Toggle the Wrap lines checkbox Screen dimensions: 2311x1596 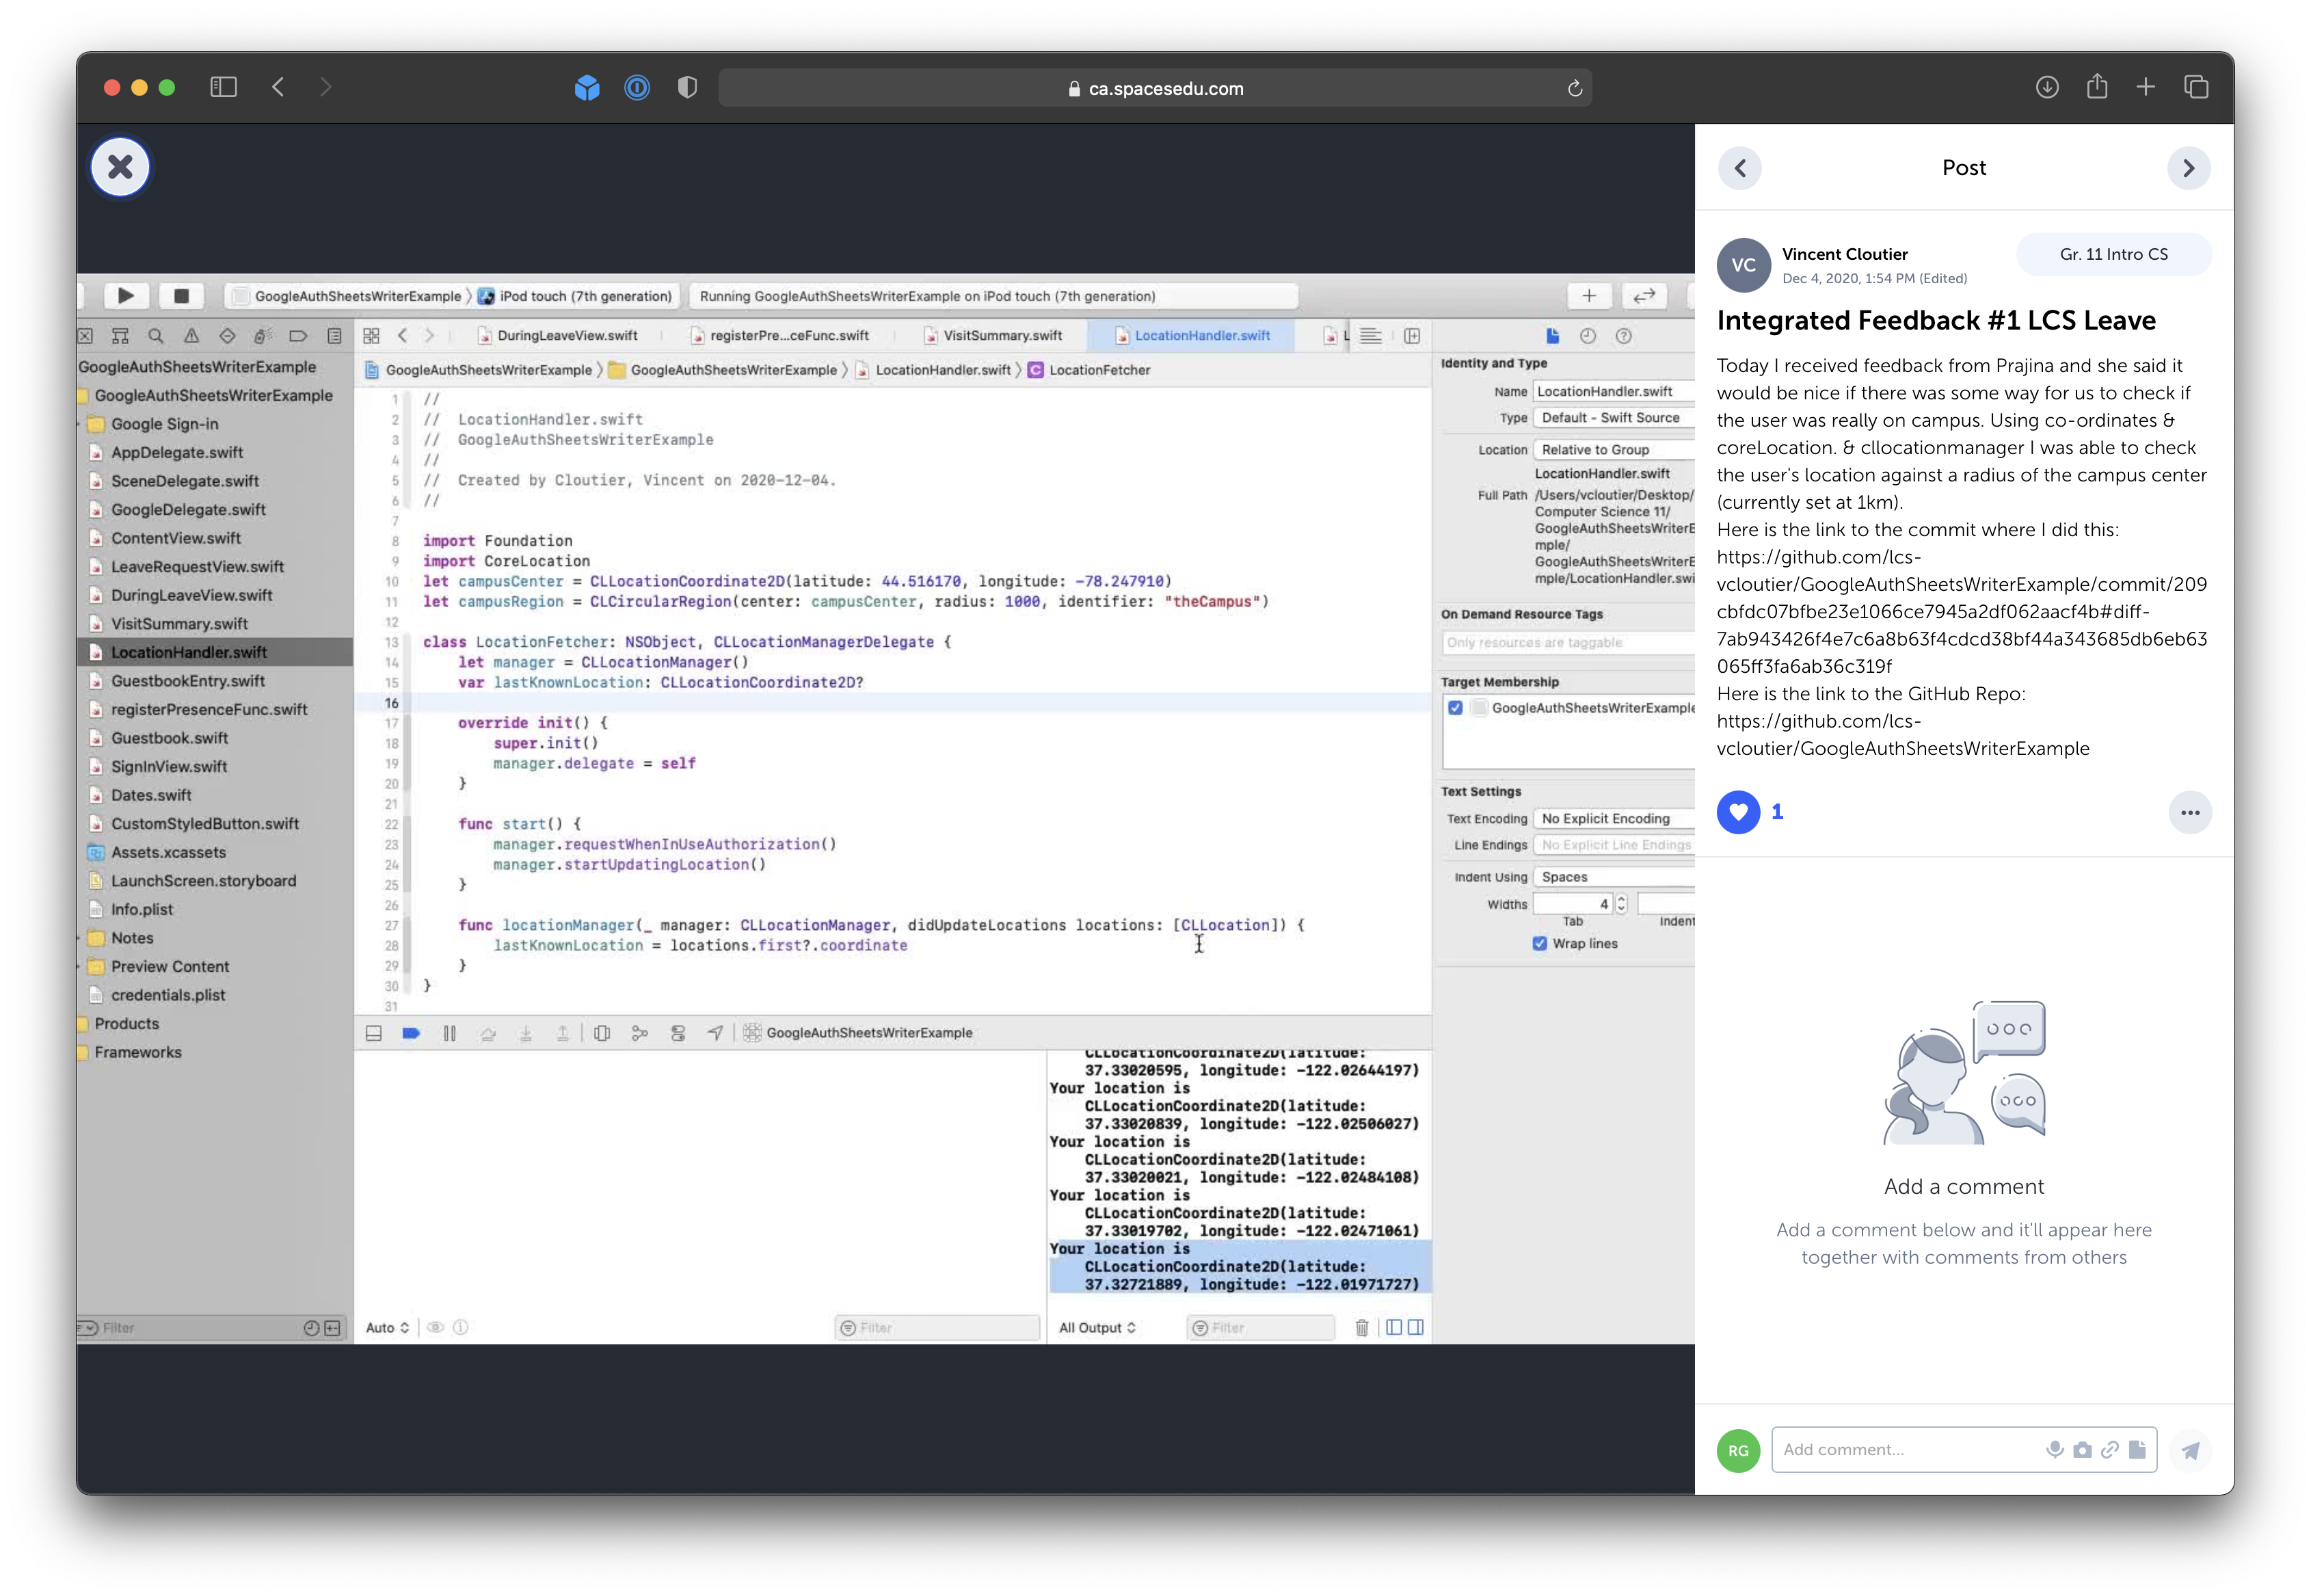click(x=1539, y=944)
